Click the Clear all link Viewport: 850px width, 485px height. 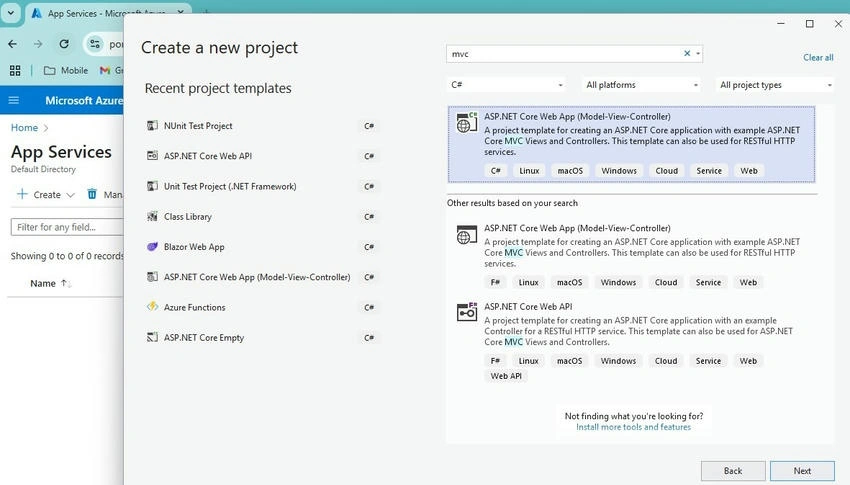point(818,57)
